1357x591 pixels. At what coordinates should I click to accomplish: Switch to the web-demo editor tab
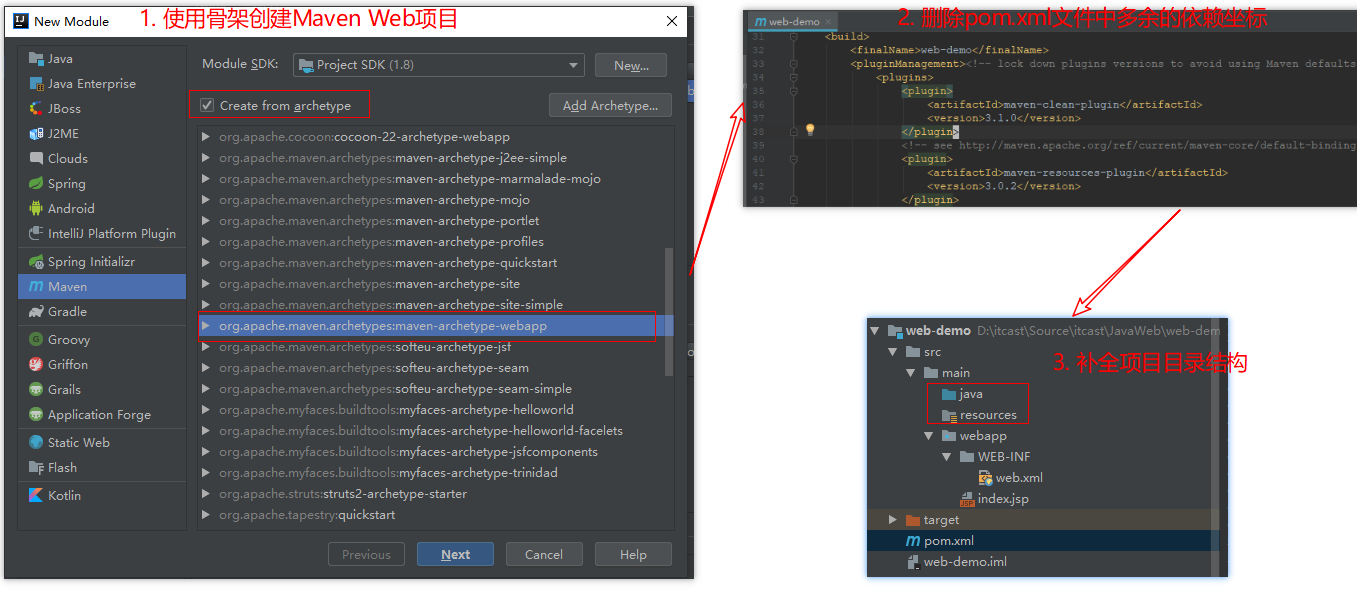coord(791,21)
